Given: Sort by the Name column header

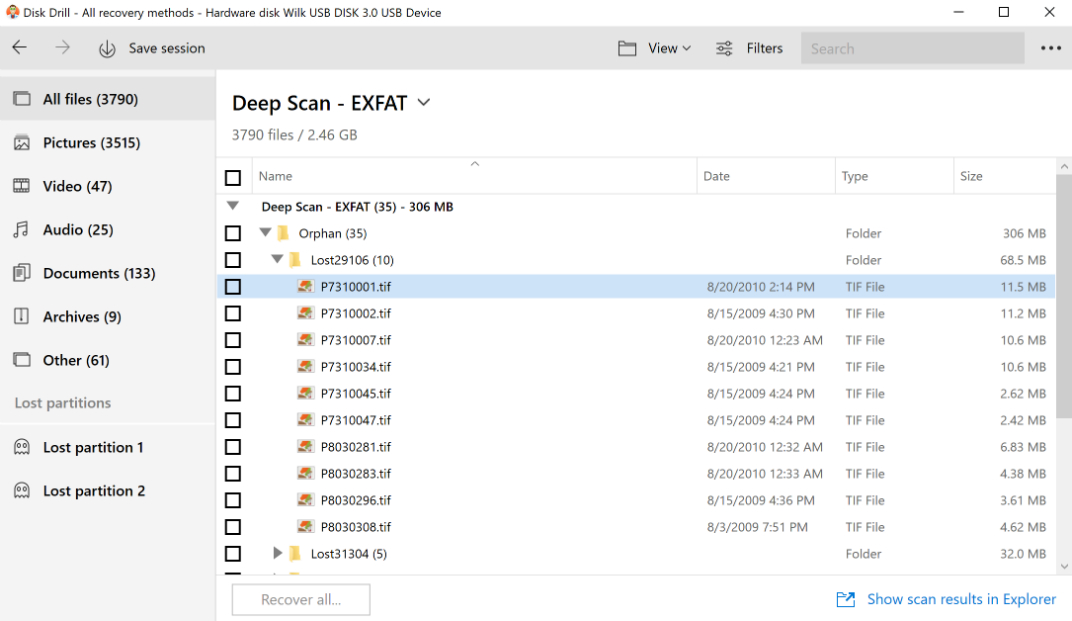Looking at the screenshot, I should 474,176.
